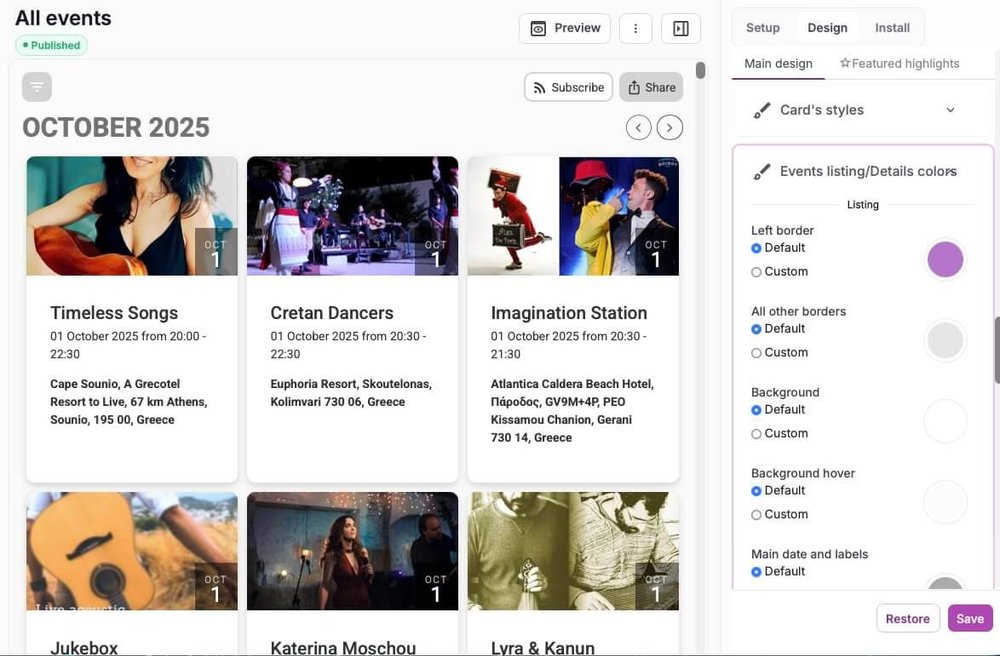1000x656 pixels.
Task: Click the Share button
Action: [x=651, y=87]
